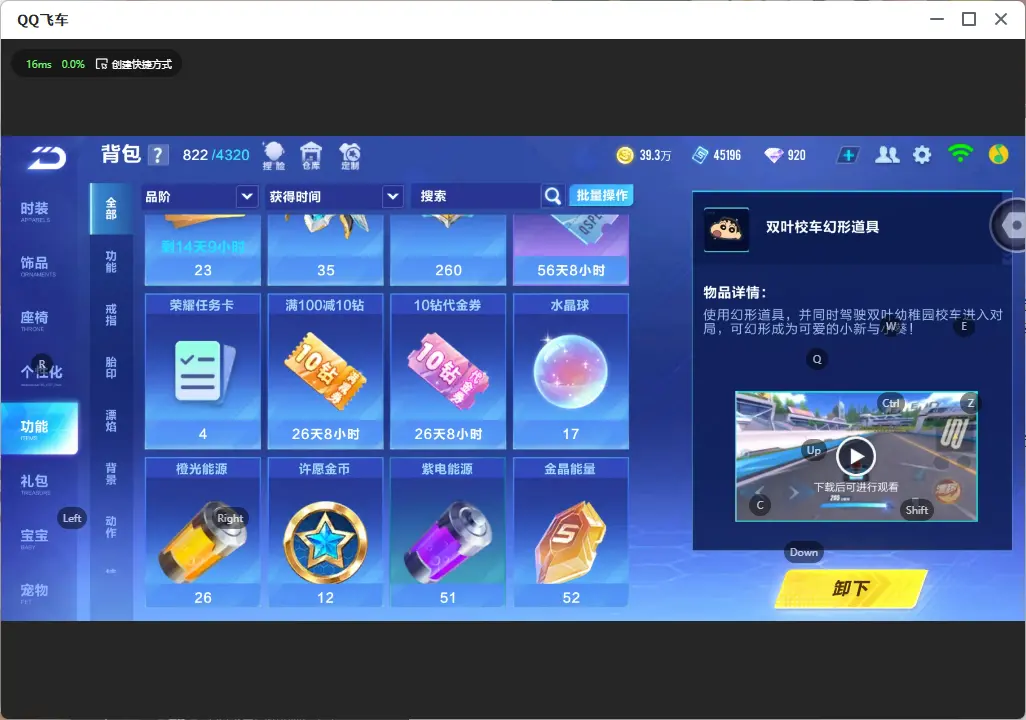Screen dimensions: 1026x720
Task: Select the 10钻代金券 item
Action: tap(448, 371)
